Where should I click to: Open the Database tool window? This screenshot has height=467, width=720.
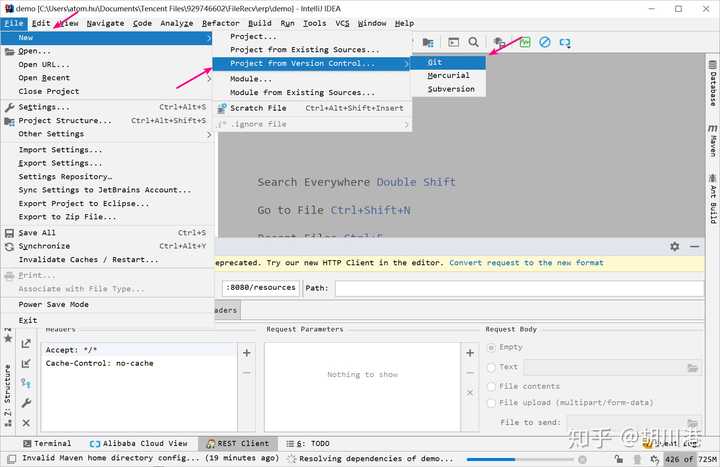[712, 83]
